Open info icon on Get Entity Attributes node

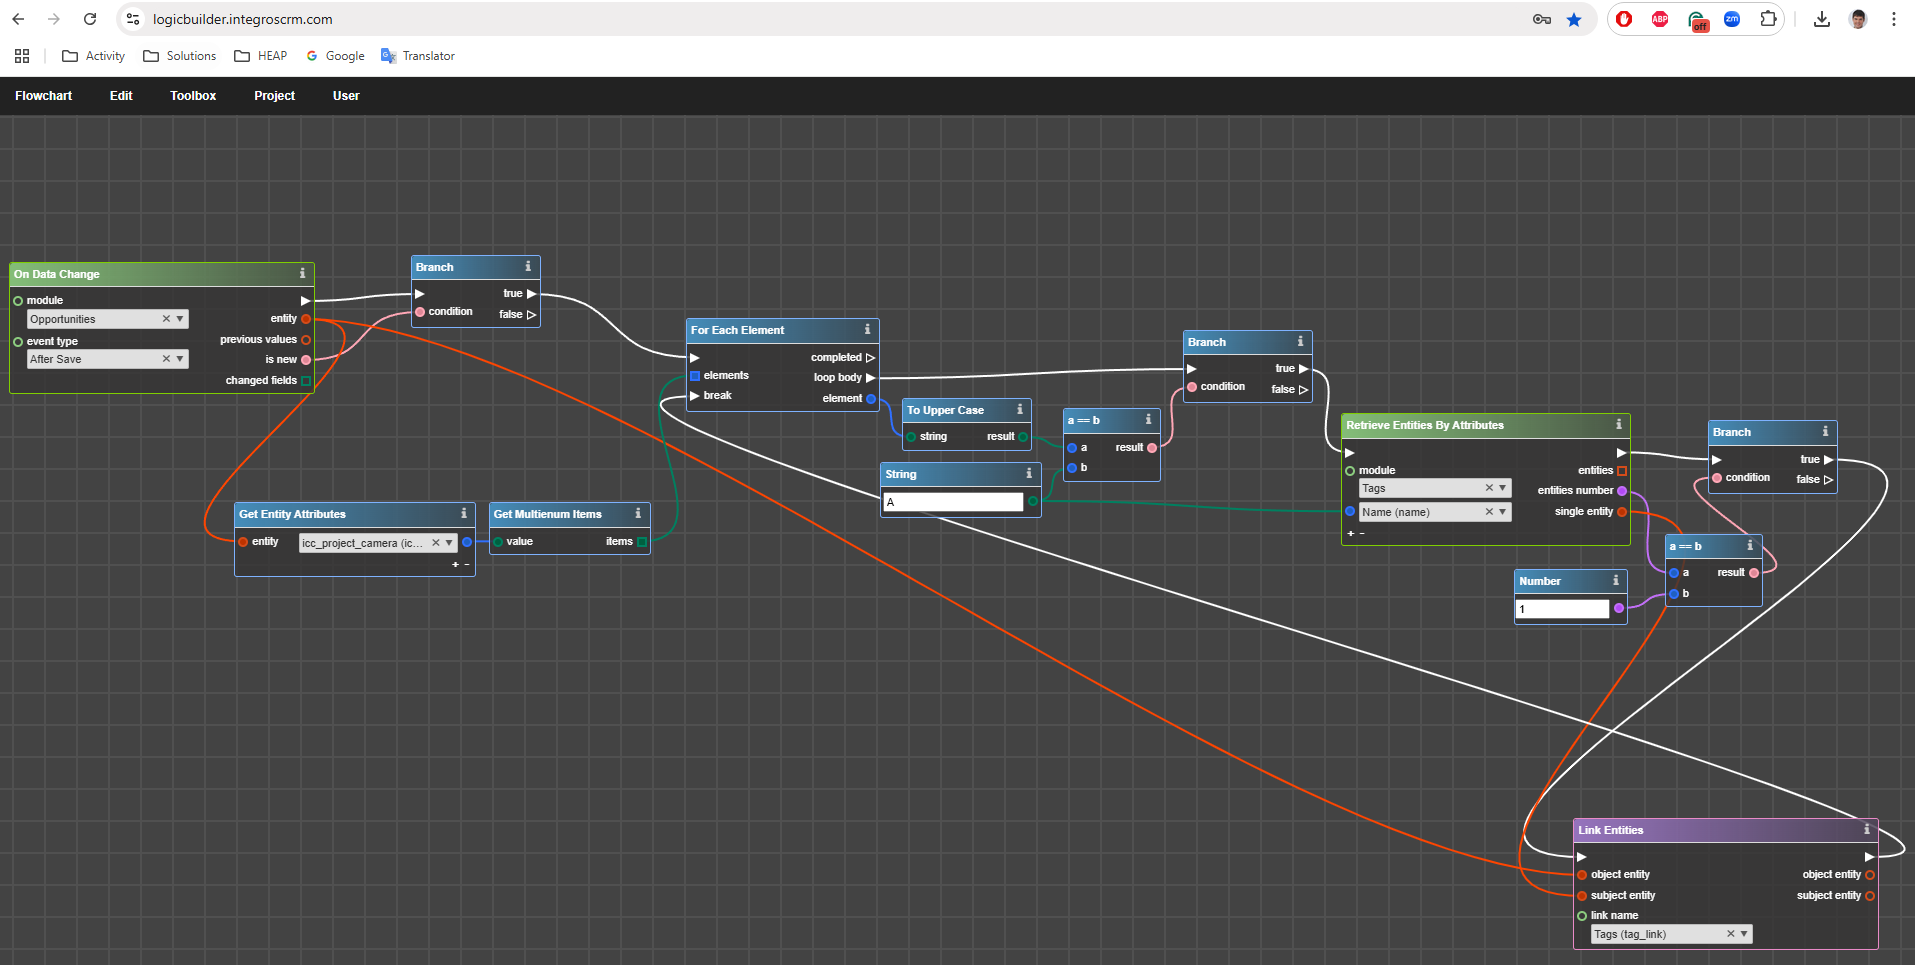[463, 513]
